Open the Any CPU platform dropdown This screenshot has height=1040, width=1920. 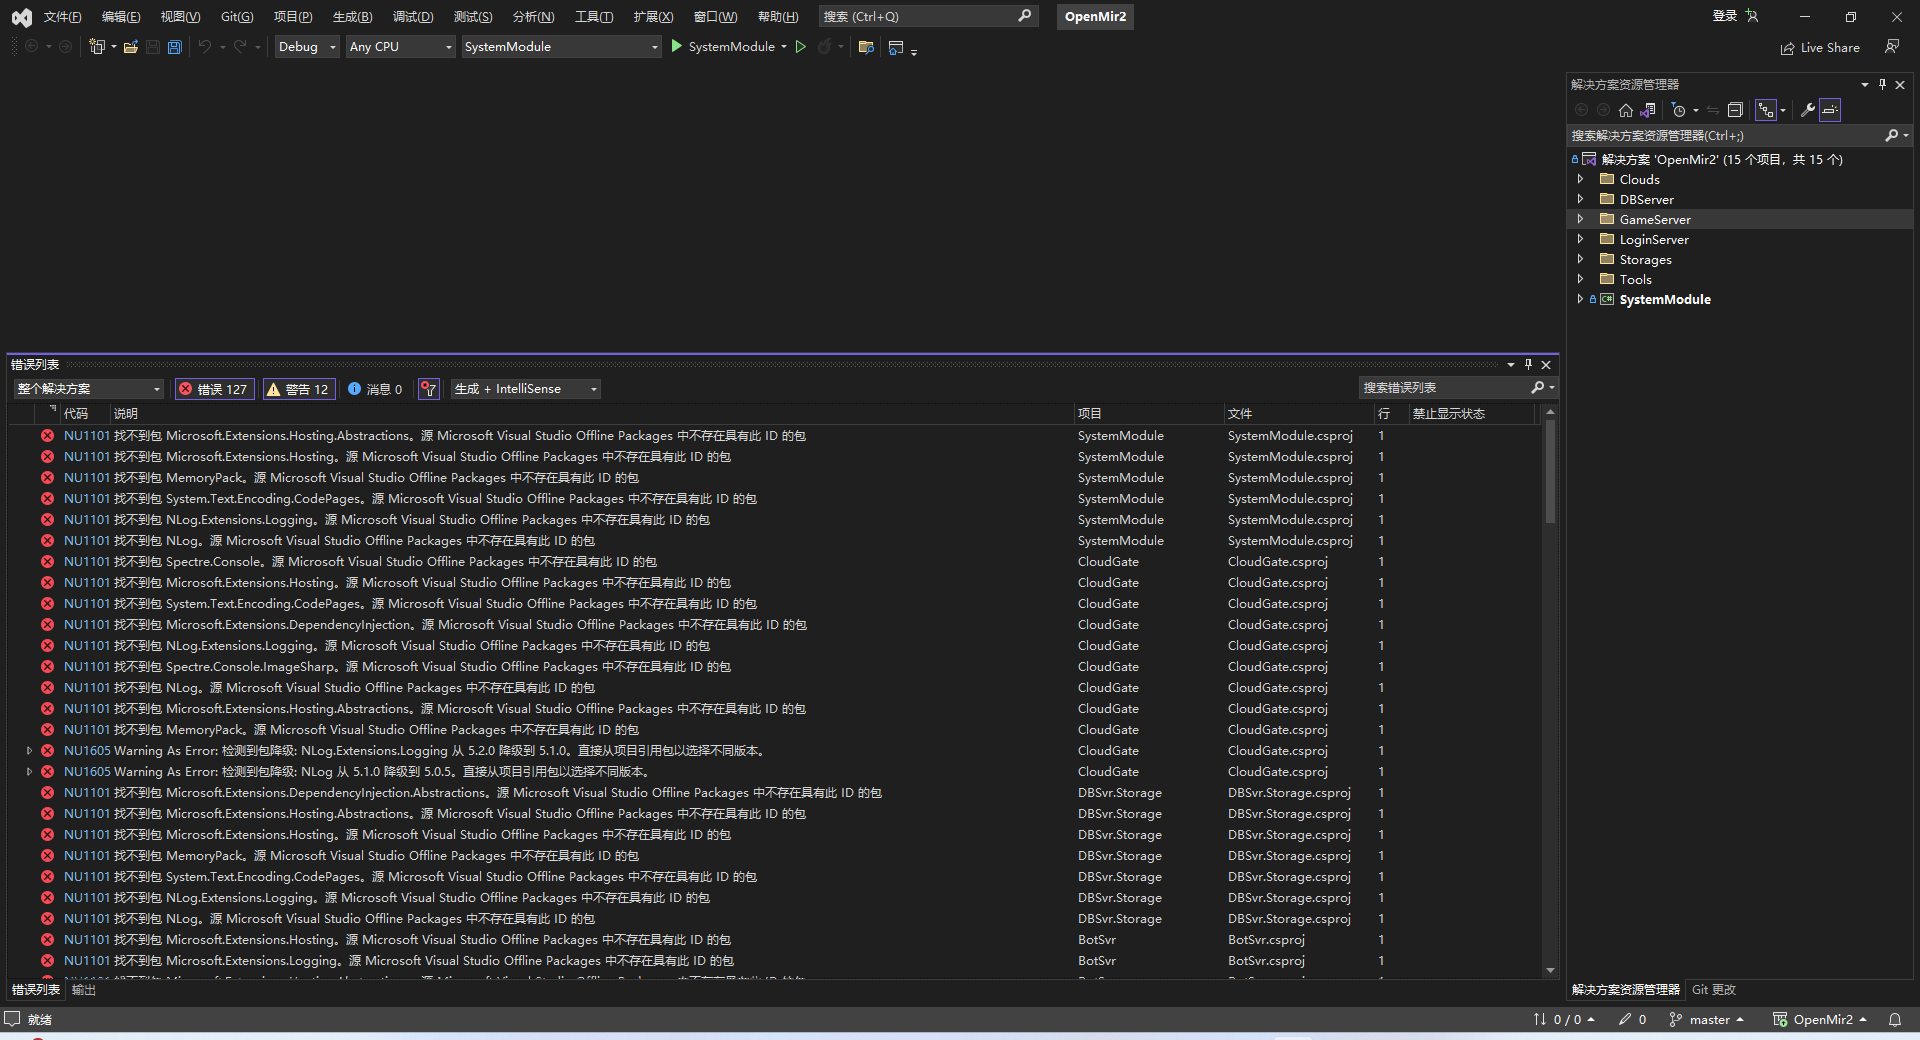click(x=400, y=47)
